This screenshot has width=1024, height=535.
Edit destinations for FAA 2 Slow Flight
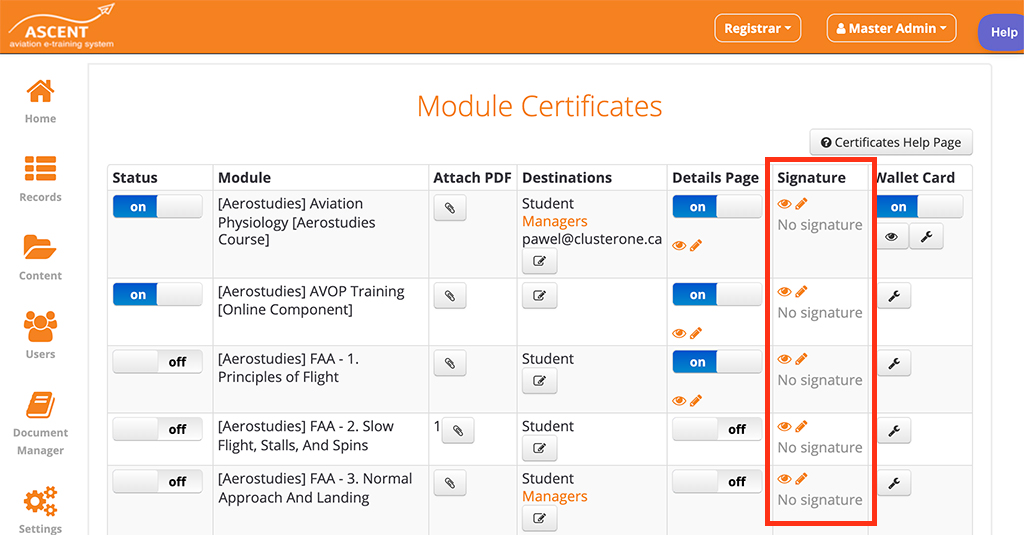click(x=539, y=448)
